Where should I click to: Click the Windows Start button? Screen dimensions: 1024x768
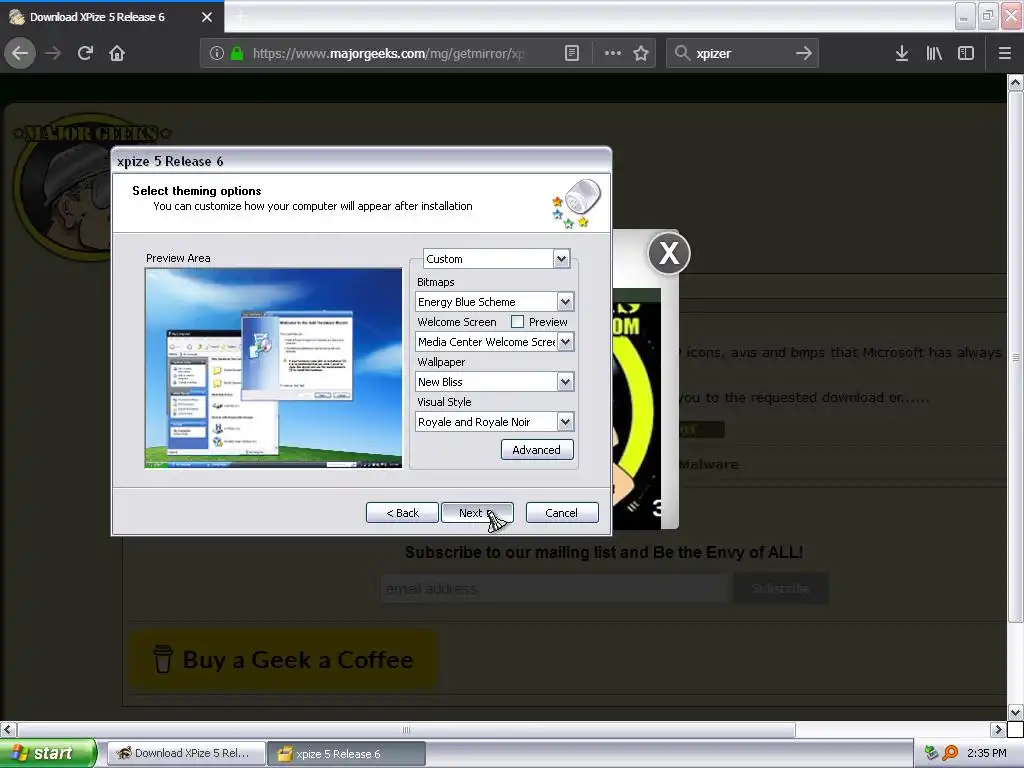point(48,753)
